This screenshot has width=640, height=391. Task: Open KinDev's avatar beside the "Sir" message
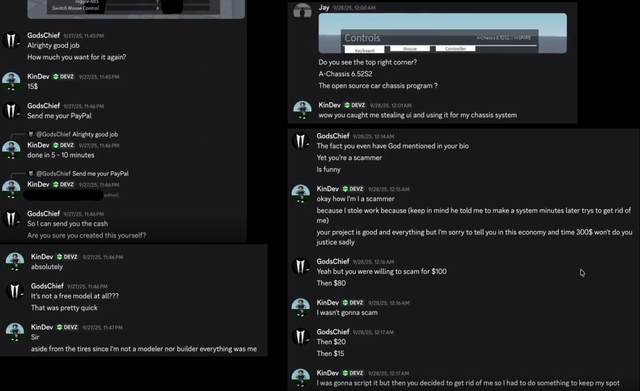click(15, 332)
